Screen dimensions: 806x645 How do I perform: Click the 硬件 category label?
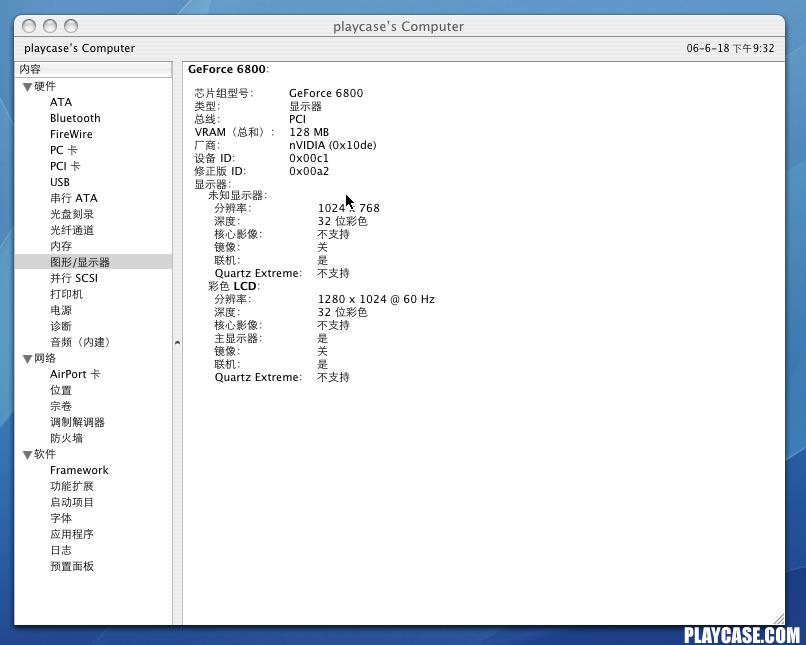pyautogui.click(x=45, y=86)
